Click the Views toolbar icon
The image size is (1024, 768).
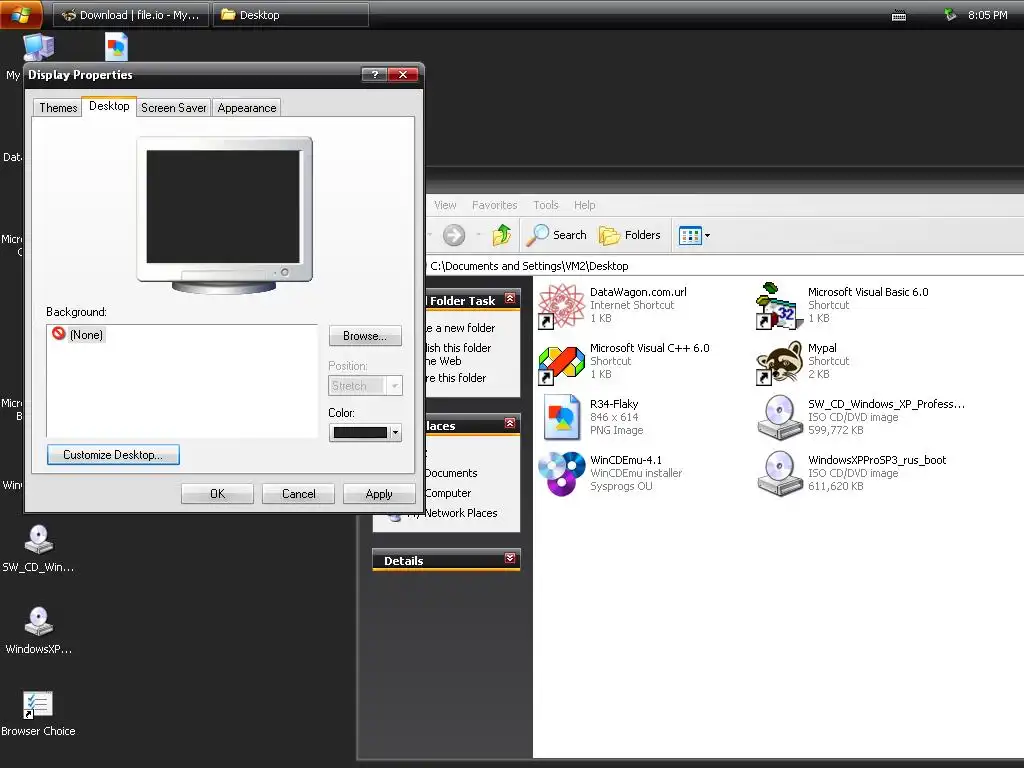pyautogui.click(x=690, y=235)
